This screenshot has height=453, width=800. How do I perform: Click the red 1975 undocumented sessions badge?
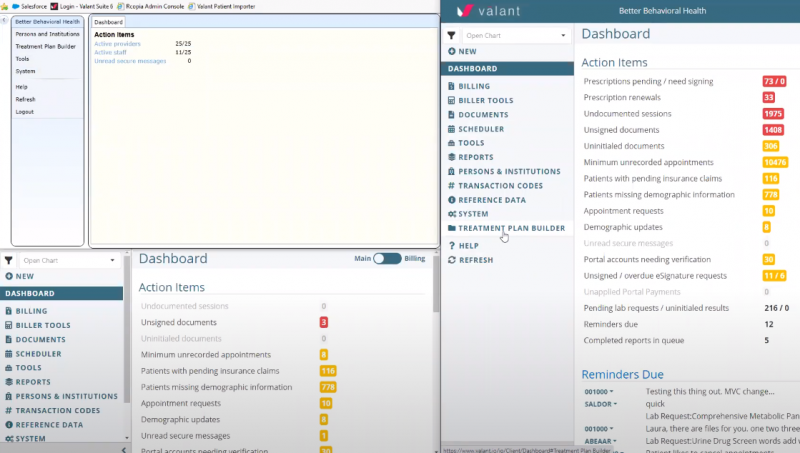click(772, 114)
